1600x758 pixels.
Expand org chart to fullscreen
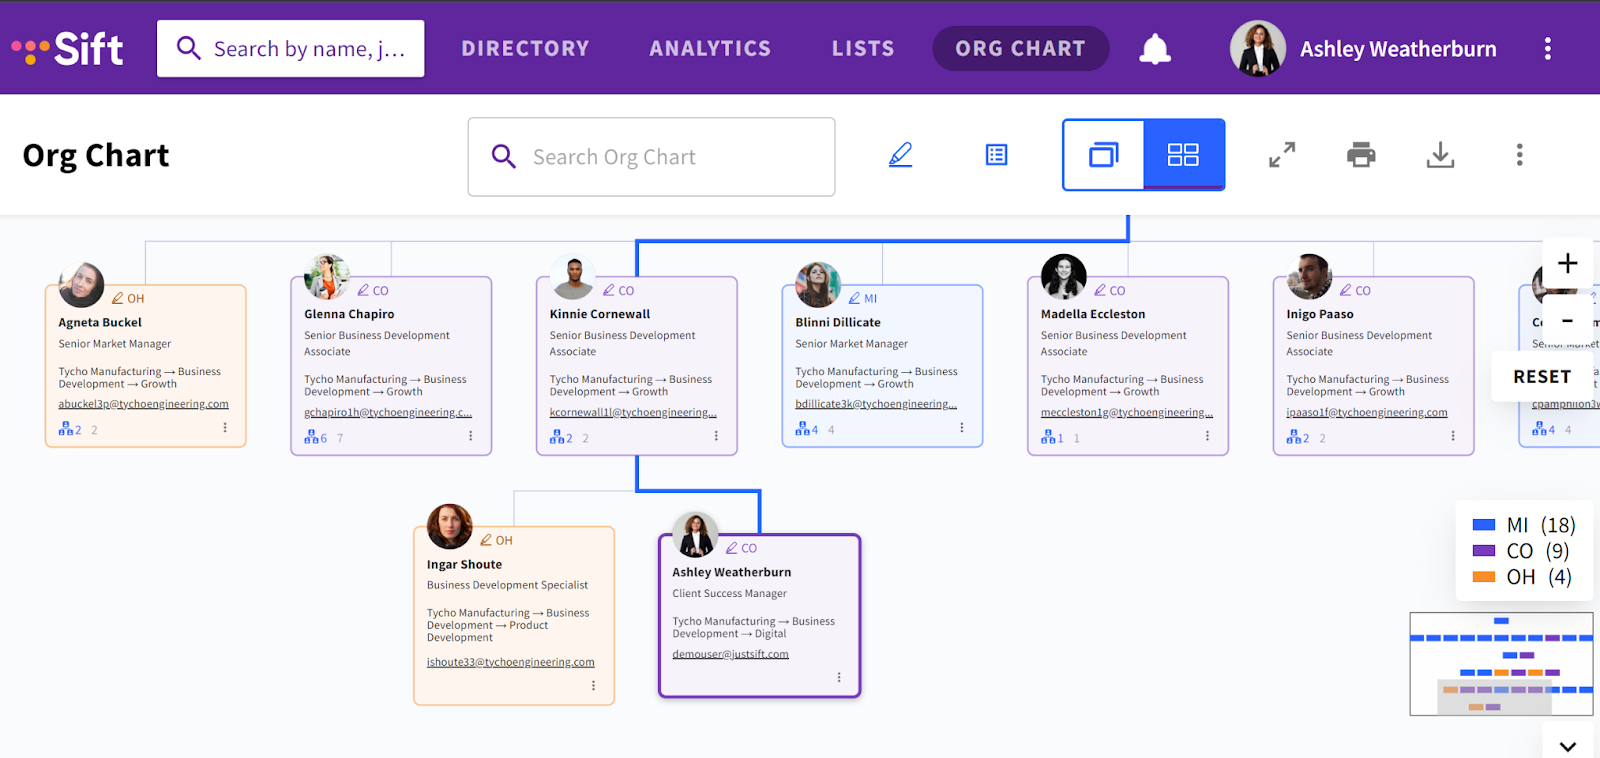1282,155
